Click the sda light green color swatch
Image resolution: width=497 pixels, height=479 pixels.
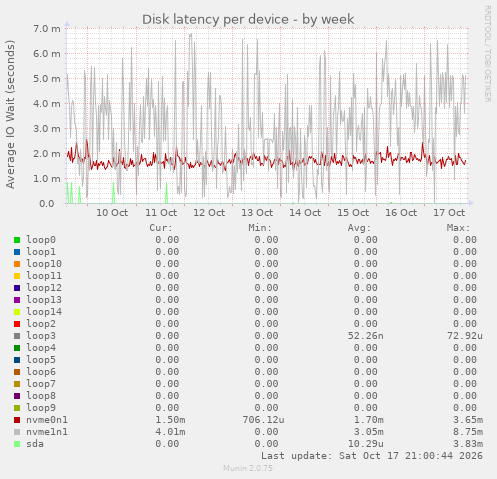17,444
